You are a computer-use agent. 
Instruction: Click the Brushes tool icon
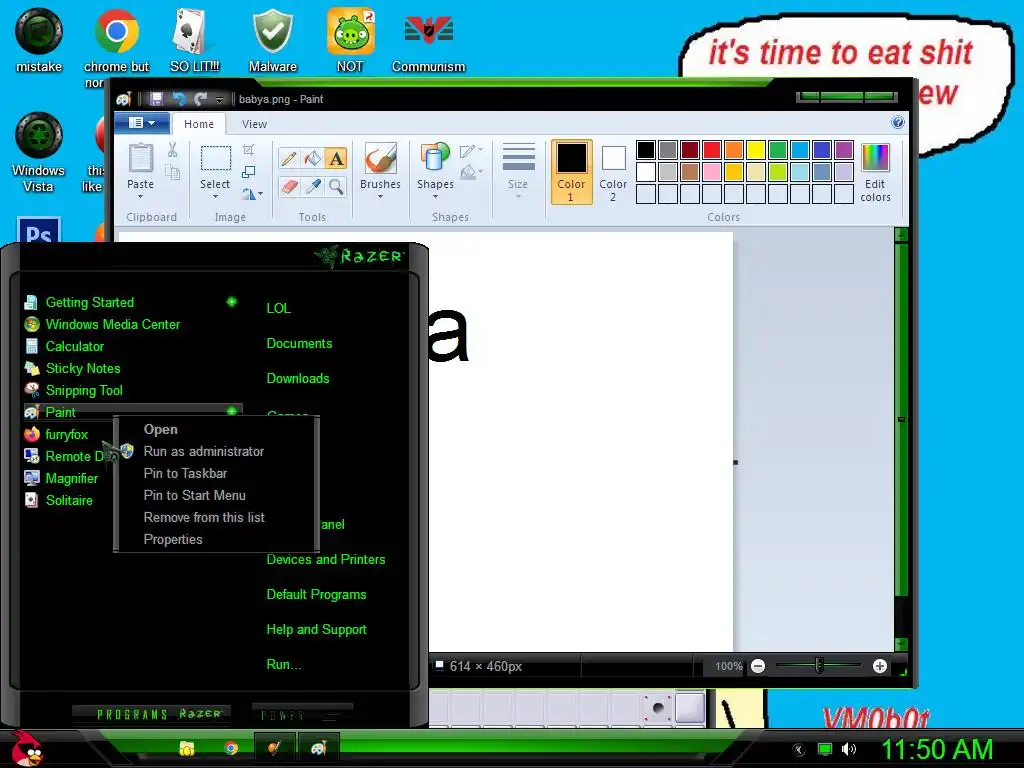[x=380, y=158]
